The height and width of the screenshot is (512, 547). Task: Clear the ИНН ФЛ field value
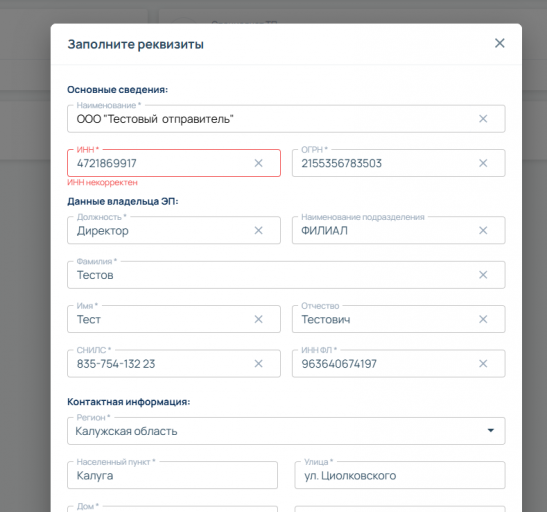(483, 364)
